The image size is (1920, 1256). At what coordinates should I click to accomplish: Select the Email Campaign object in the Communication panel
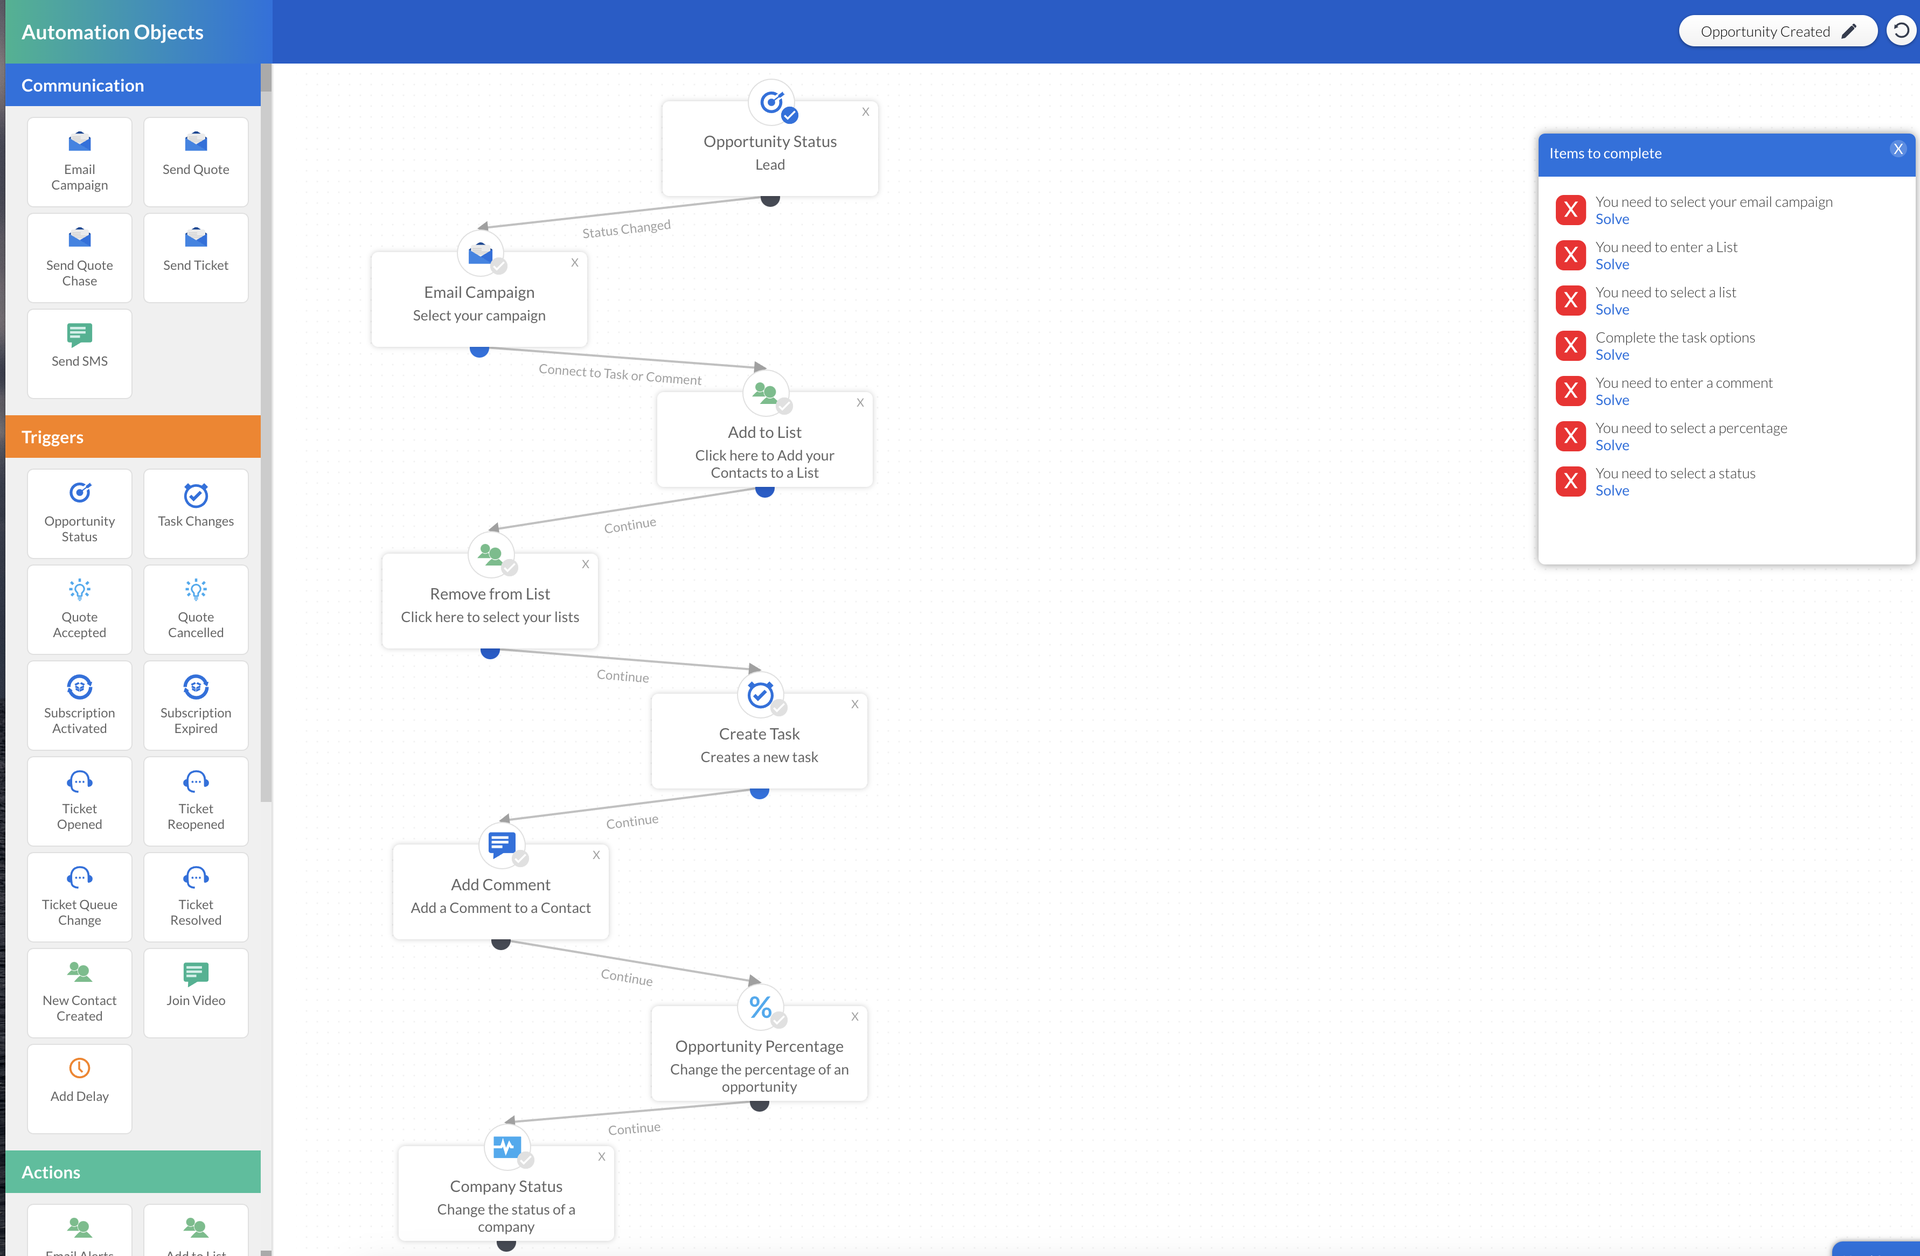[80, 162]
